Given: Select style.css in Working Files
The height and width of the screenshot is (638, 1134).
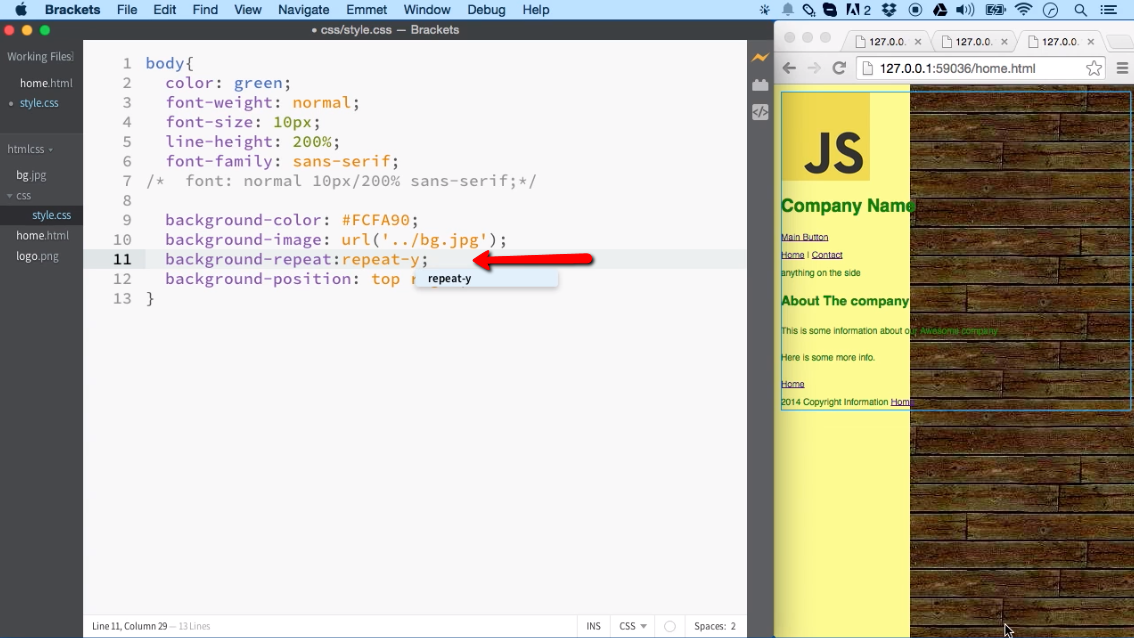Looking at the screenshot, I should tap(39, 103).
